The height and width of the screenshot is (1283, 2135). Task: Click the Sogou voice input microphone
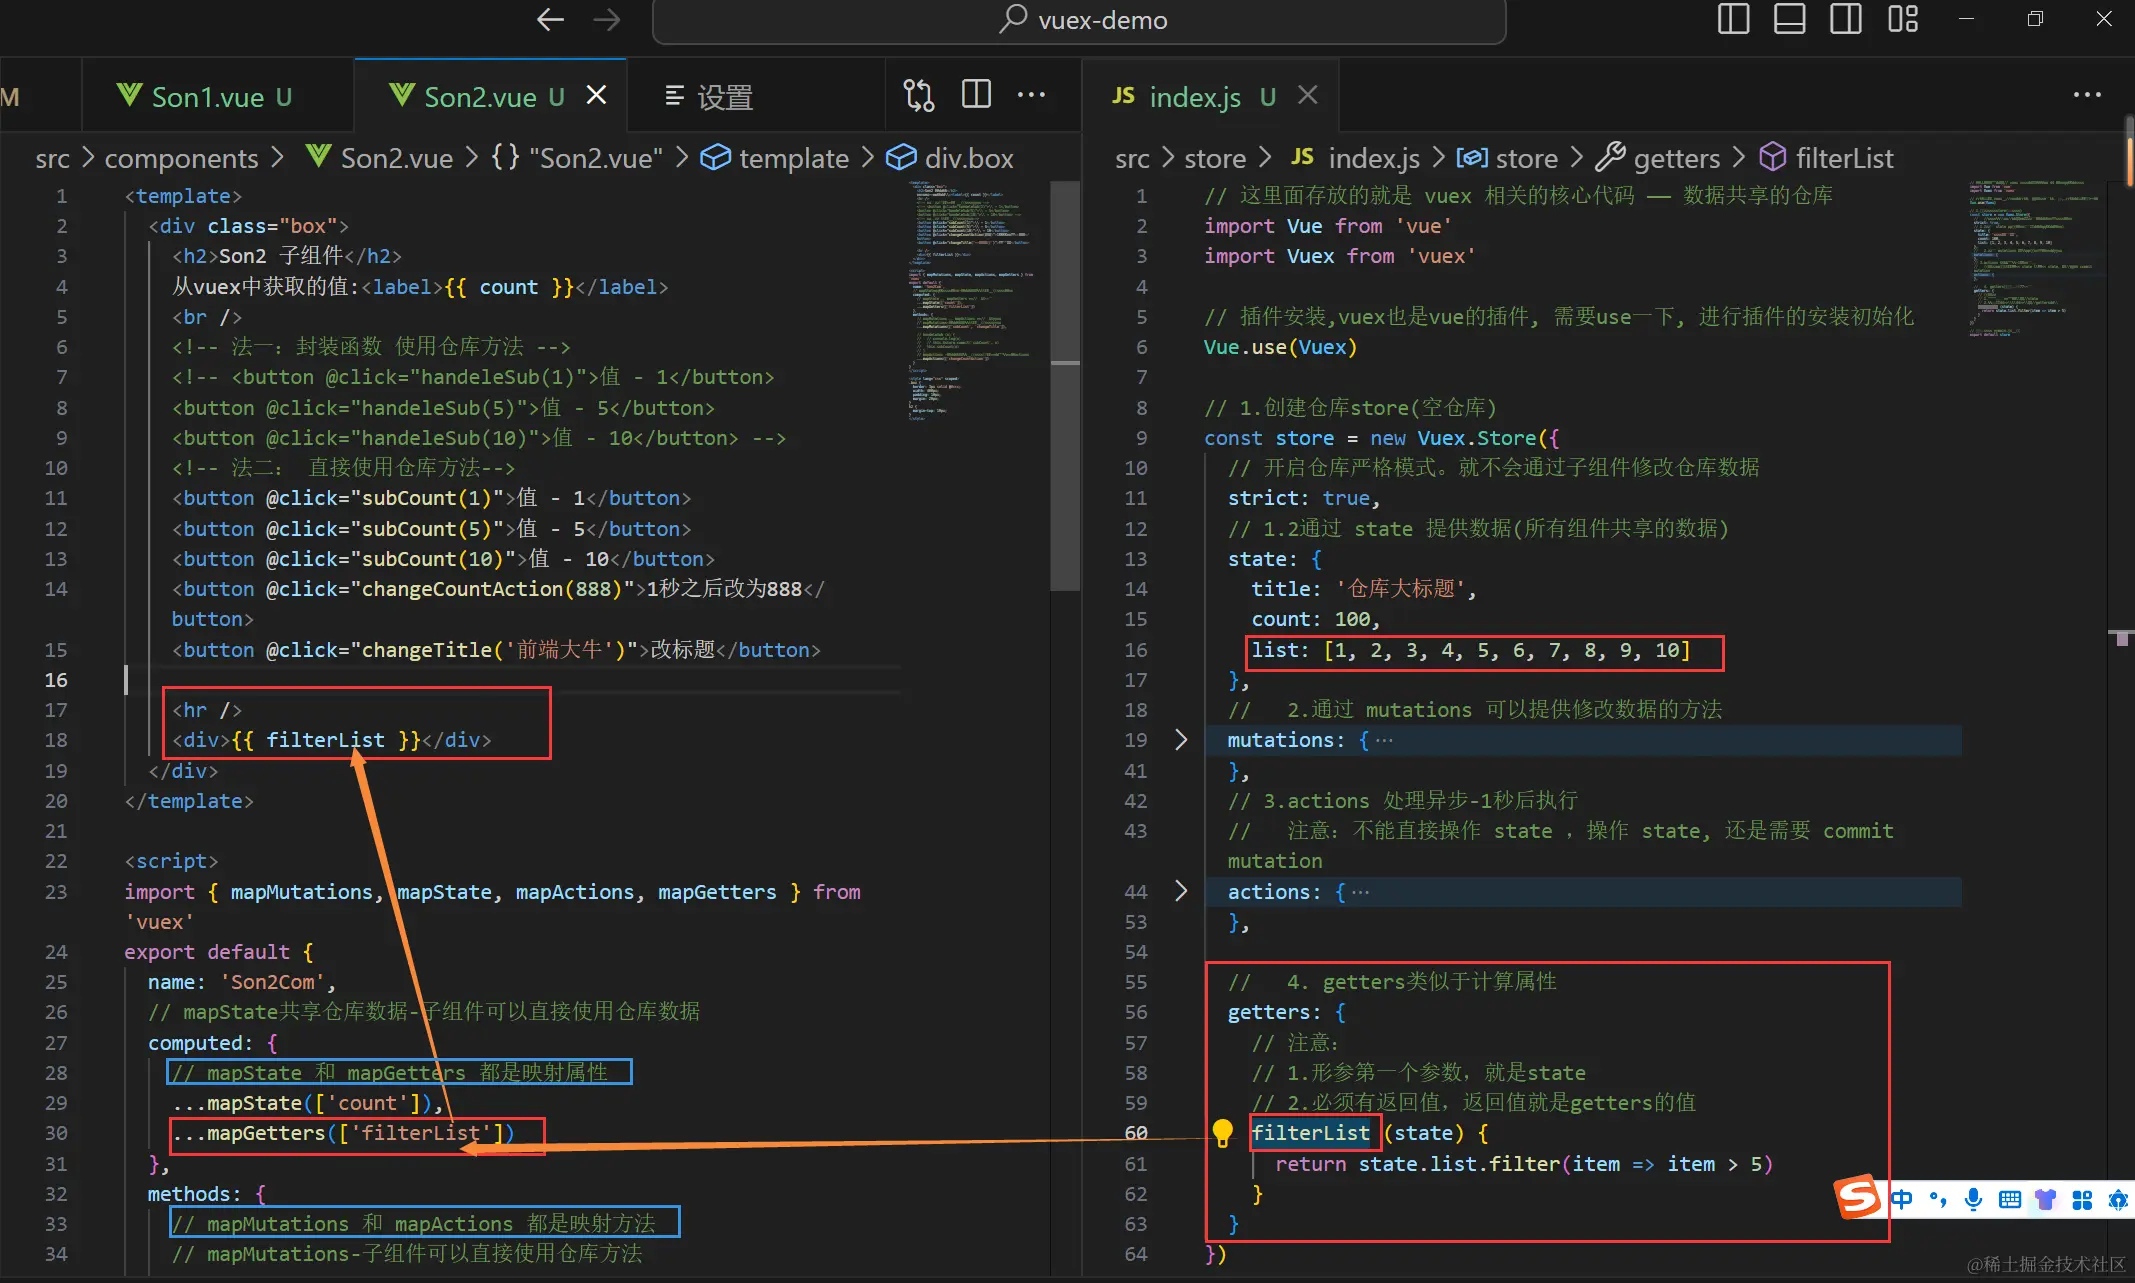click(1973, 1199)
